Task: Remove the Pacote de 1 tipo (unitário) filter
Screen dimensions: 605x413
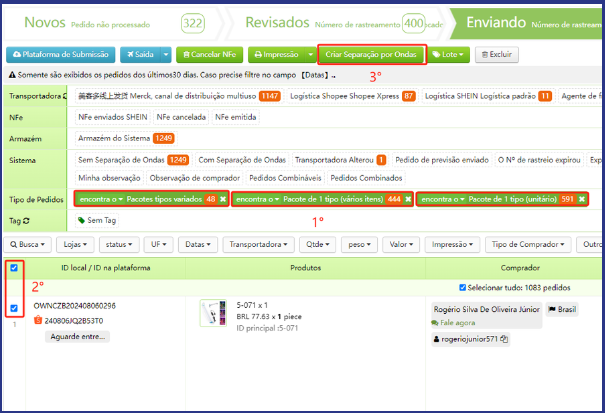Action: (580, 199)
